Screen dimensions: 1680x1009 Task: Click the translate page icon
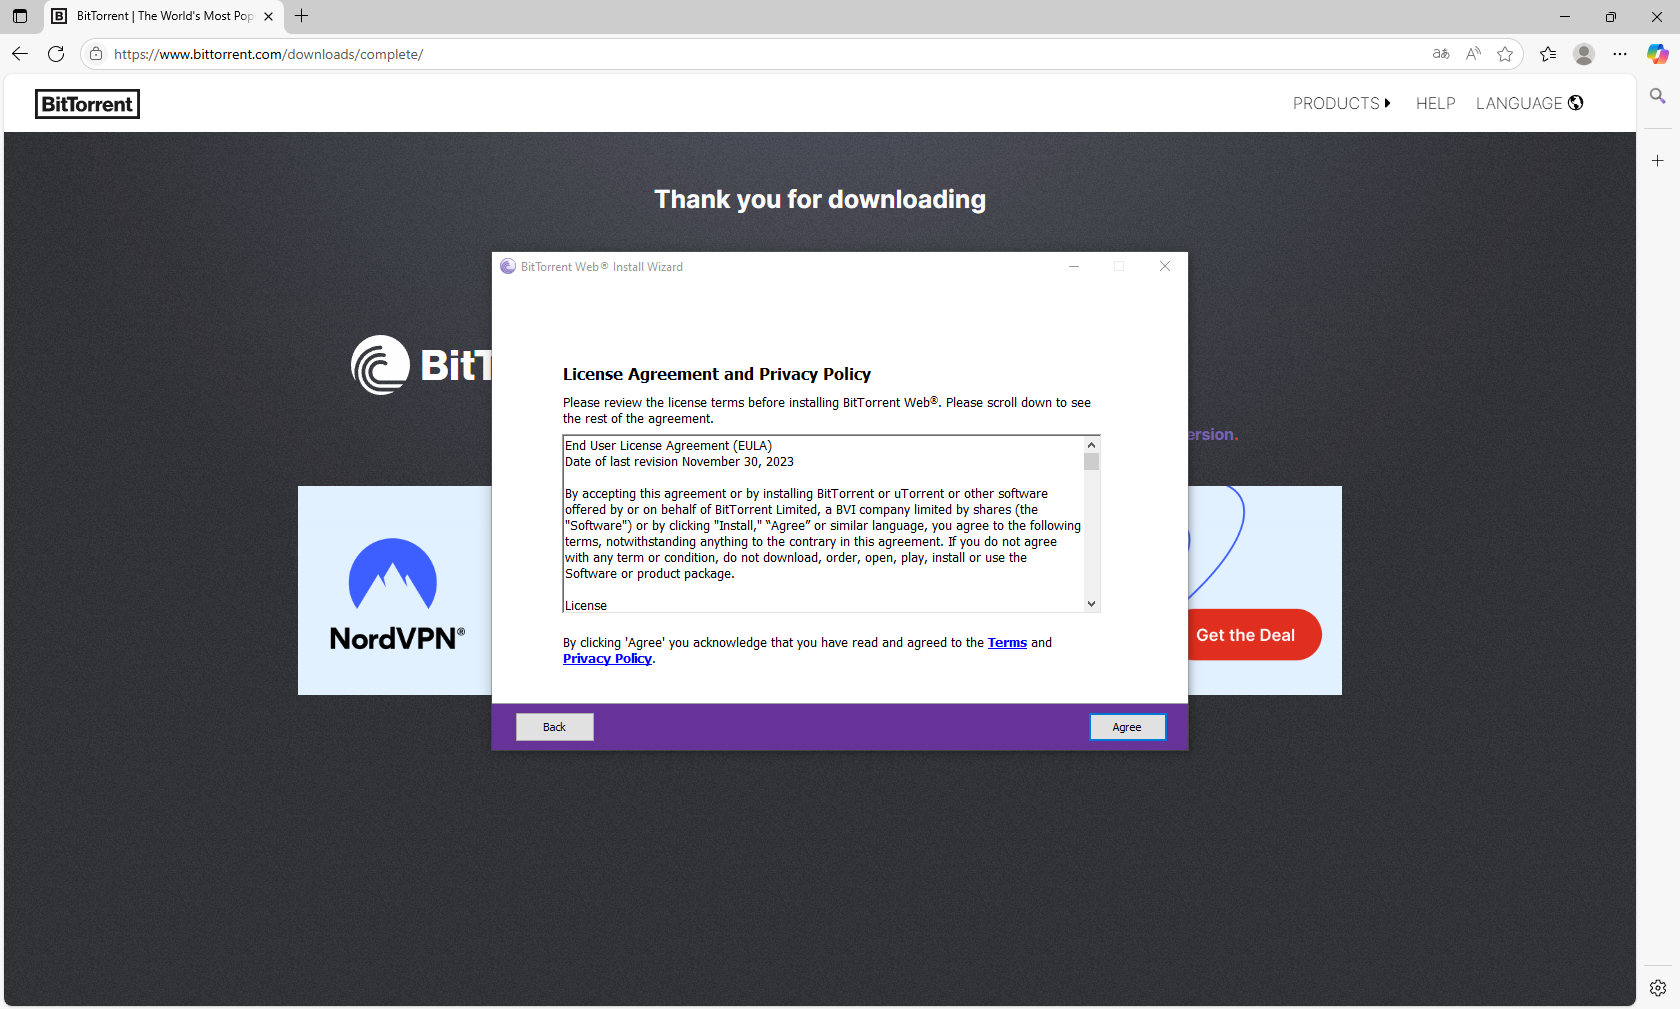coord(1441,54)
